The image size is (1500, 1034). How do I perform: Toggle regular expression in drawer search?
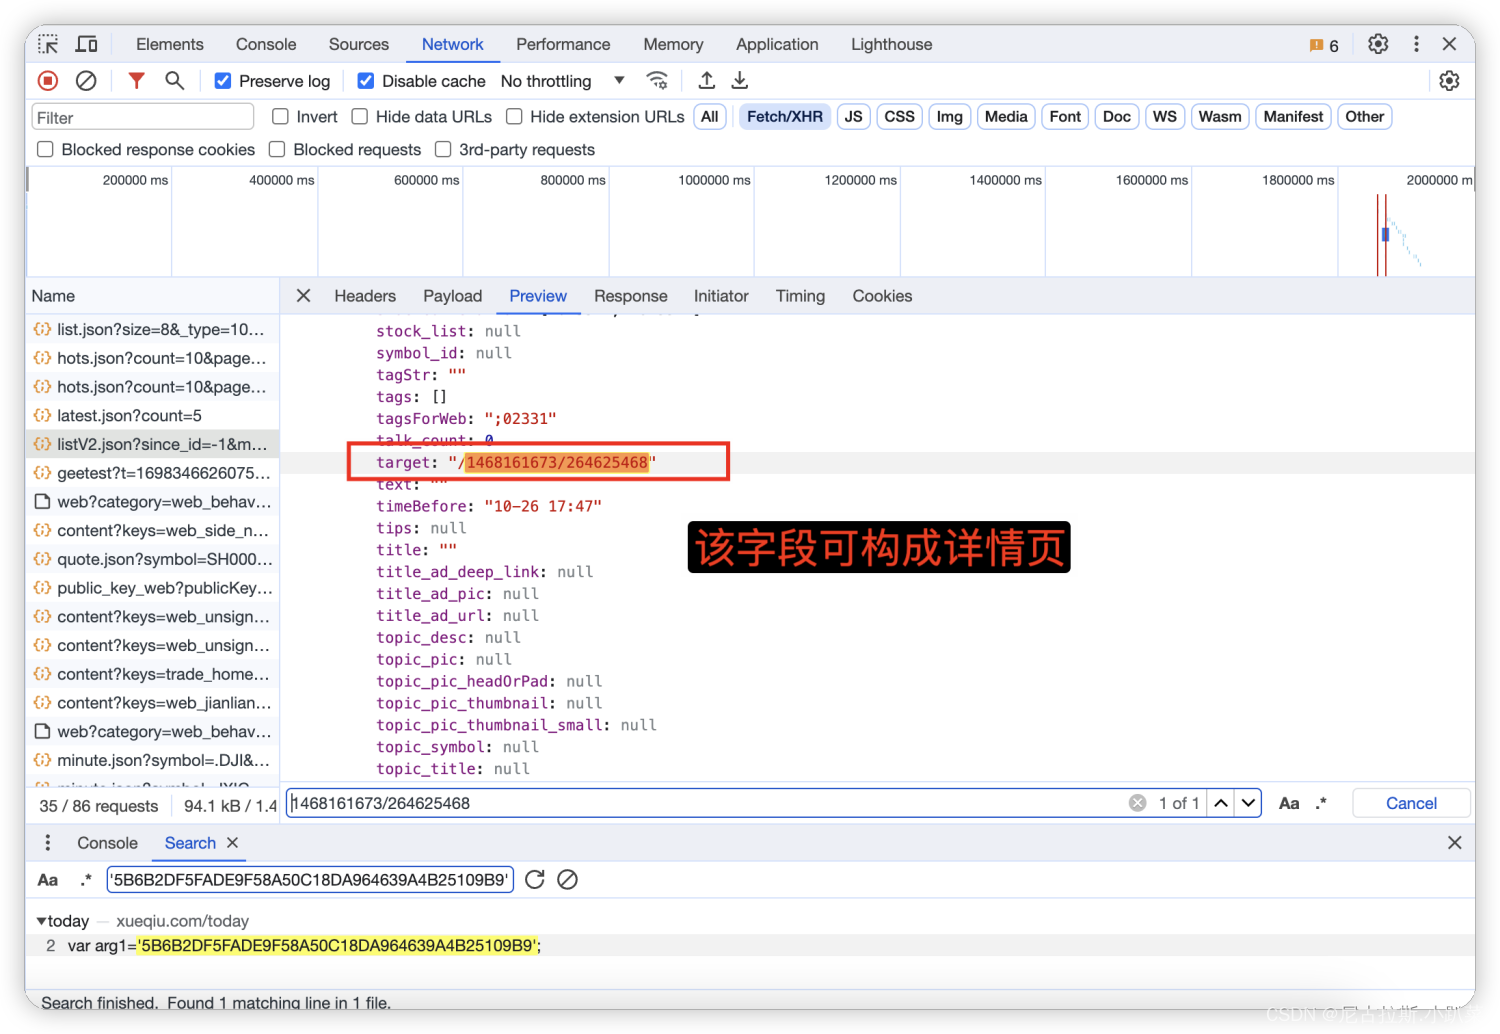coord(86,880)
